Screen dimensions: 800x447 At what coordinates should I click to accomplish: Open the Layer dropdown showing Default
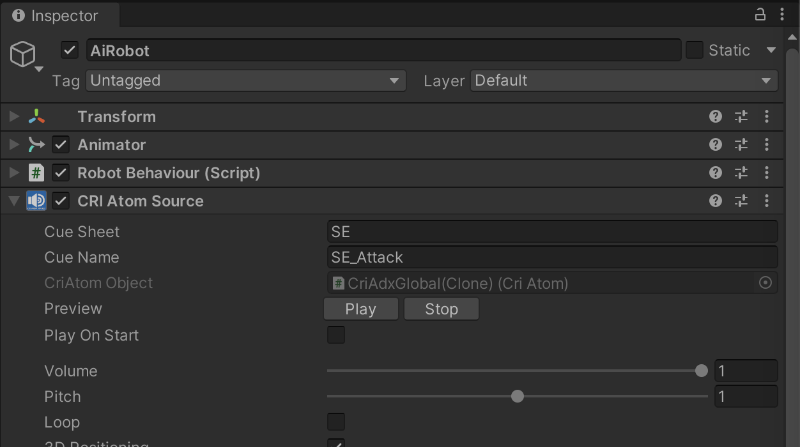(x=624, y=81)
